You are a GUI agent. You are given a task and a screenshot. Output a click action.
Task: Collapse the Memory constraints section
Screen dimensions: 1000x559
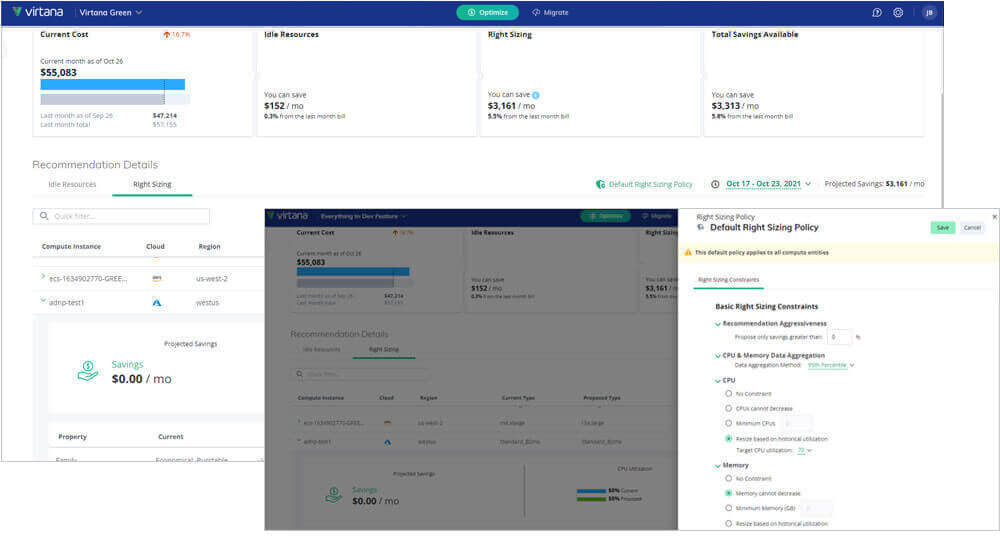(x=718, y=466)
